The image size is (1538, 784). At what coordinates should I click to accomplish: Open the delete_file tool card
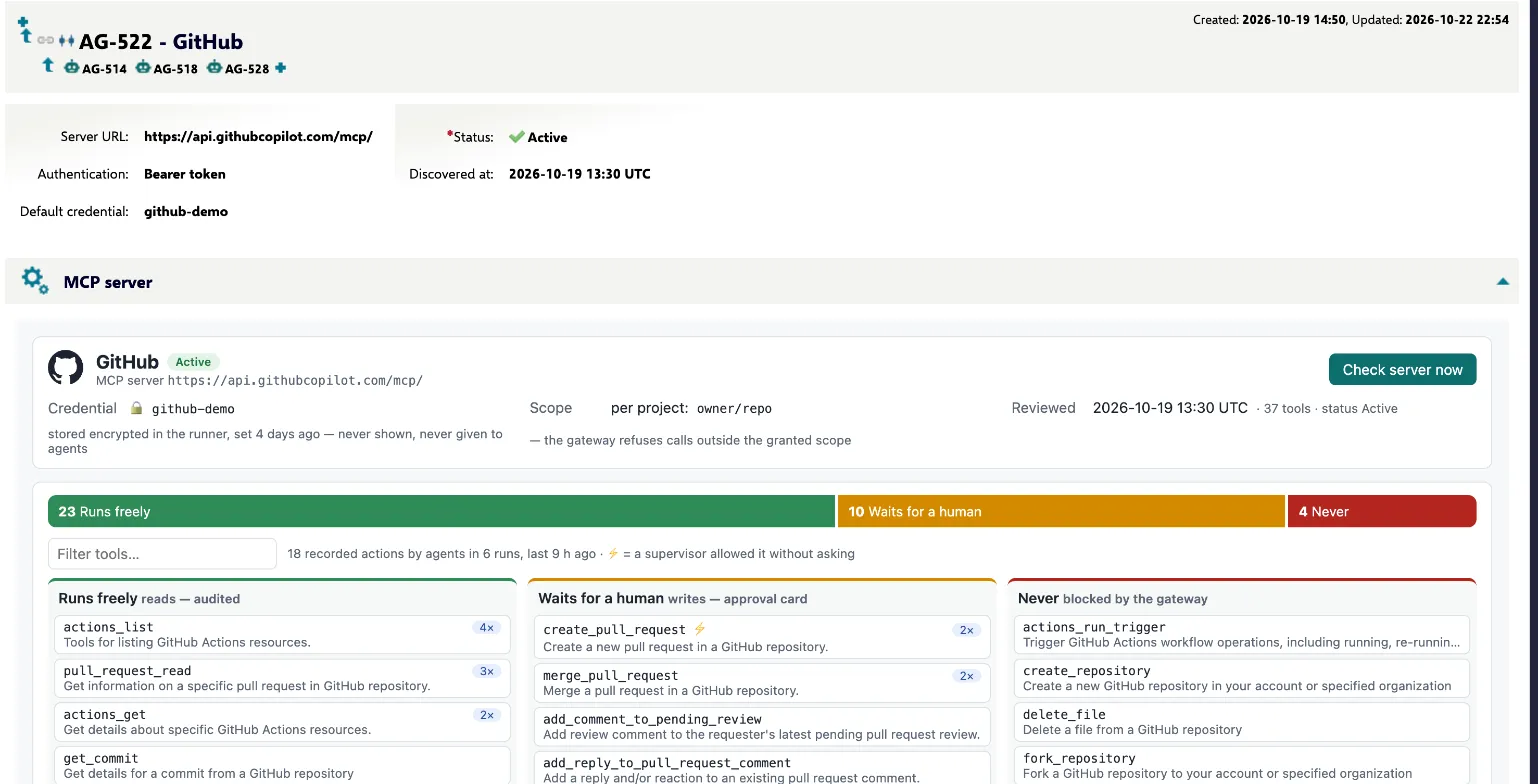[x=1242, y=722]
